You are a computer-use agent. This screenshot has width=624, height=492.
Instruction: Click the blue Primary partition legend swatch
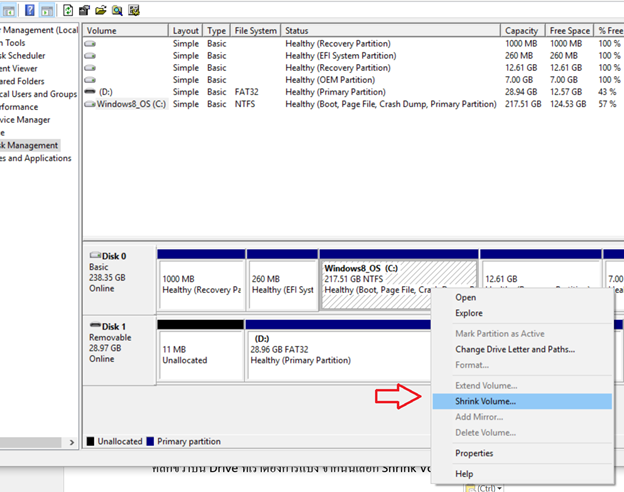[x=150, y=441]
